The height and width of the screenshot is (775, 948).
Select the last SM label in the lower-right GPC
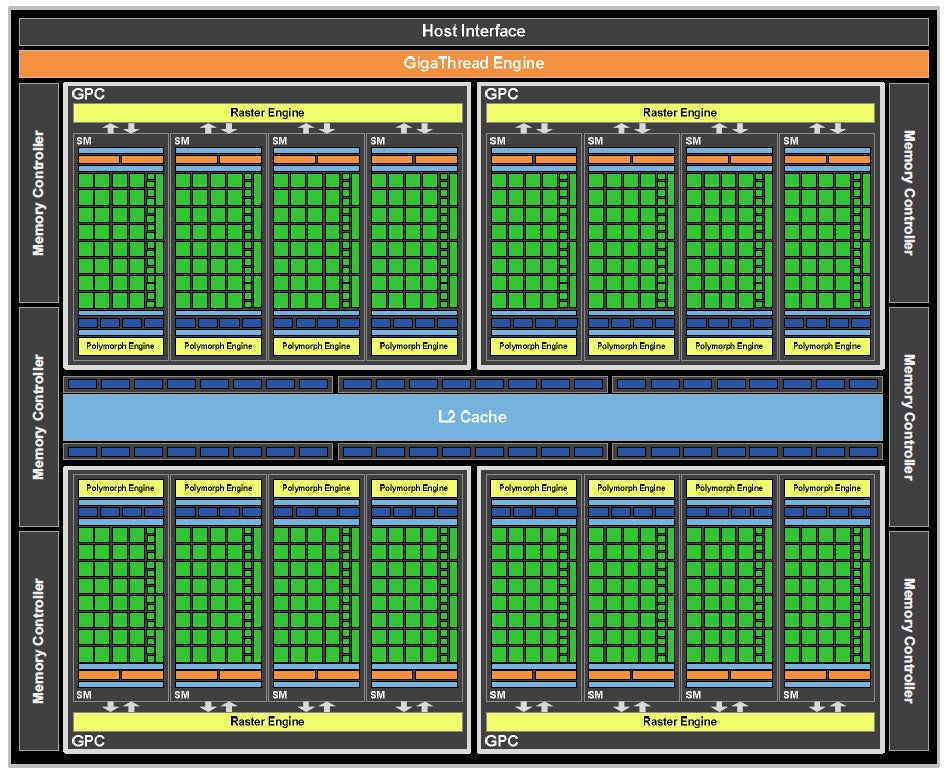pos(791,695)
